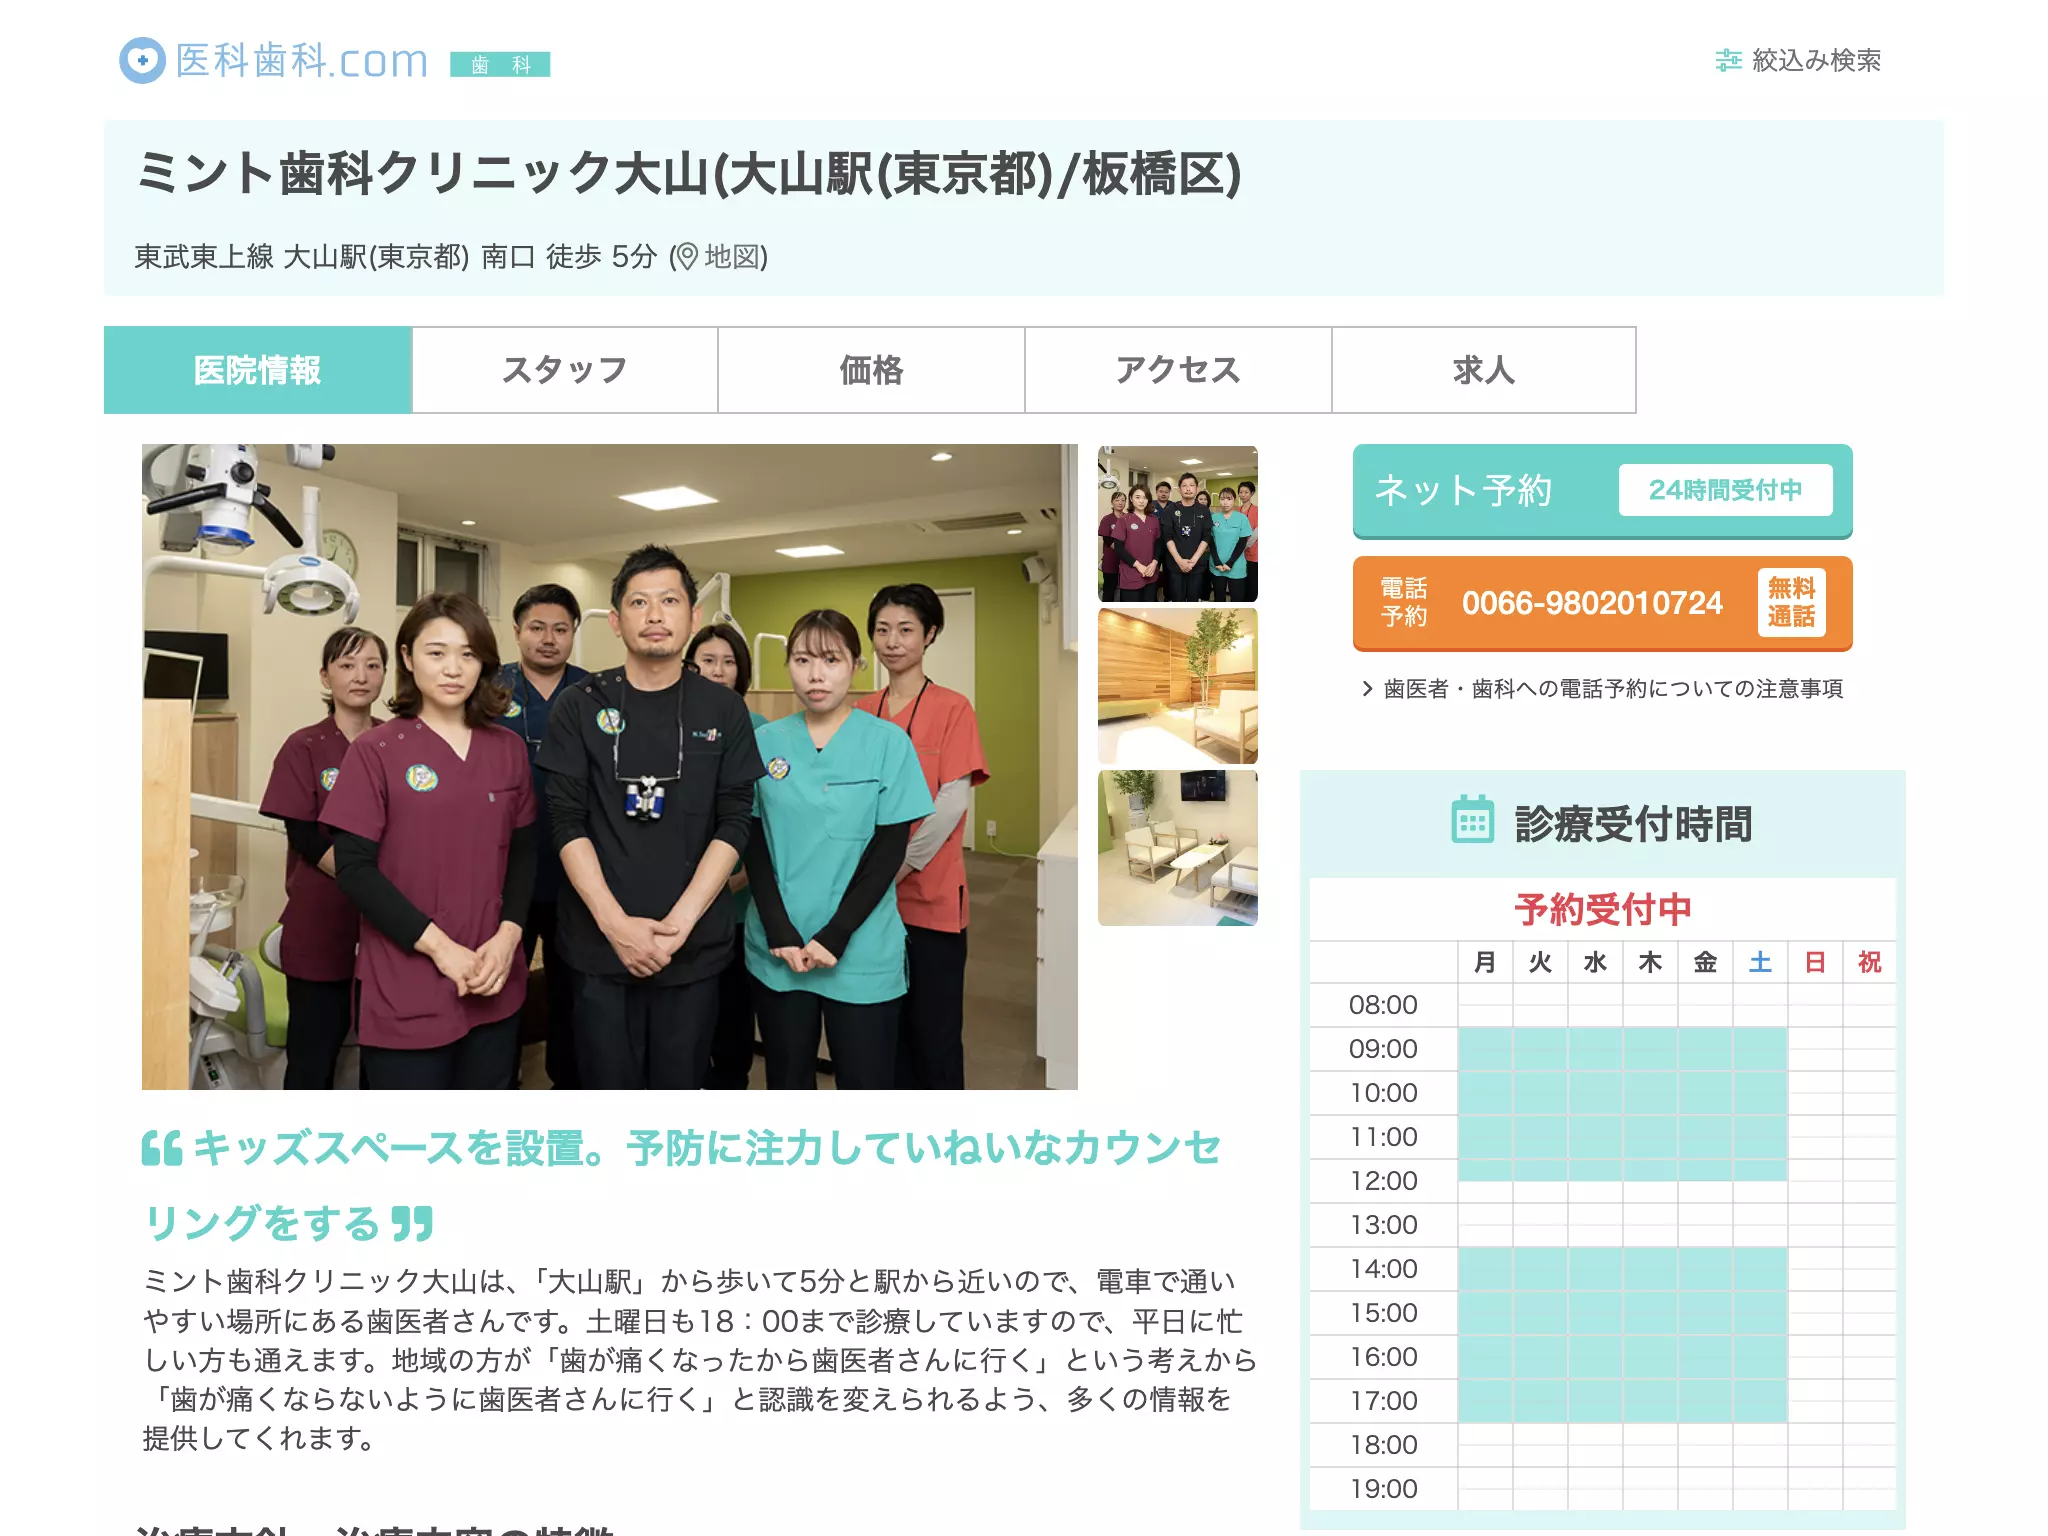
Task: Click the 24時間受付中 badge
Action: coord(1725,490)
